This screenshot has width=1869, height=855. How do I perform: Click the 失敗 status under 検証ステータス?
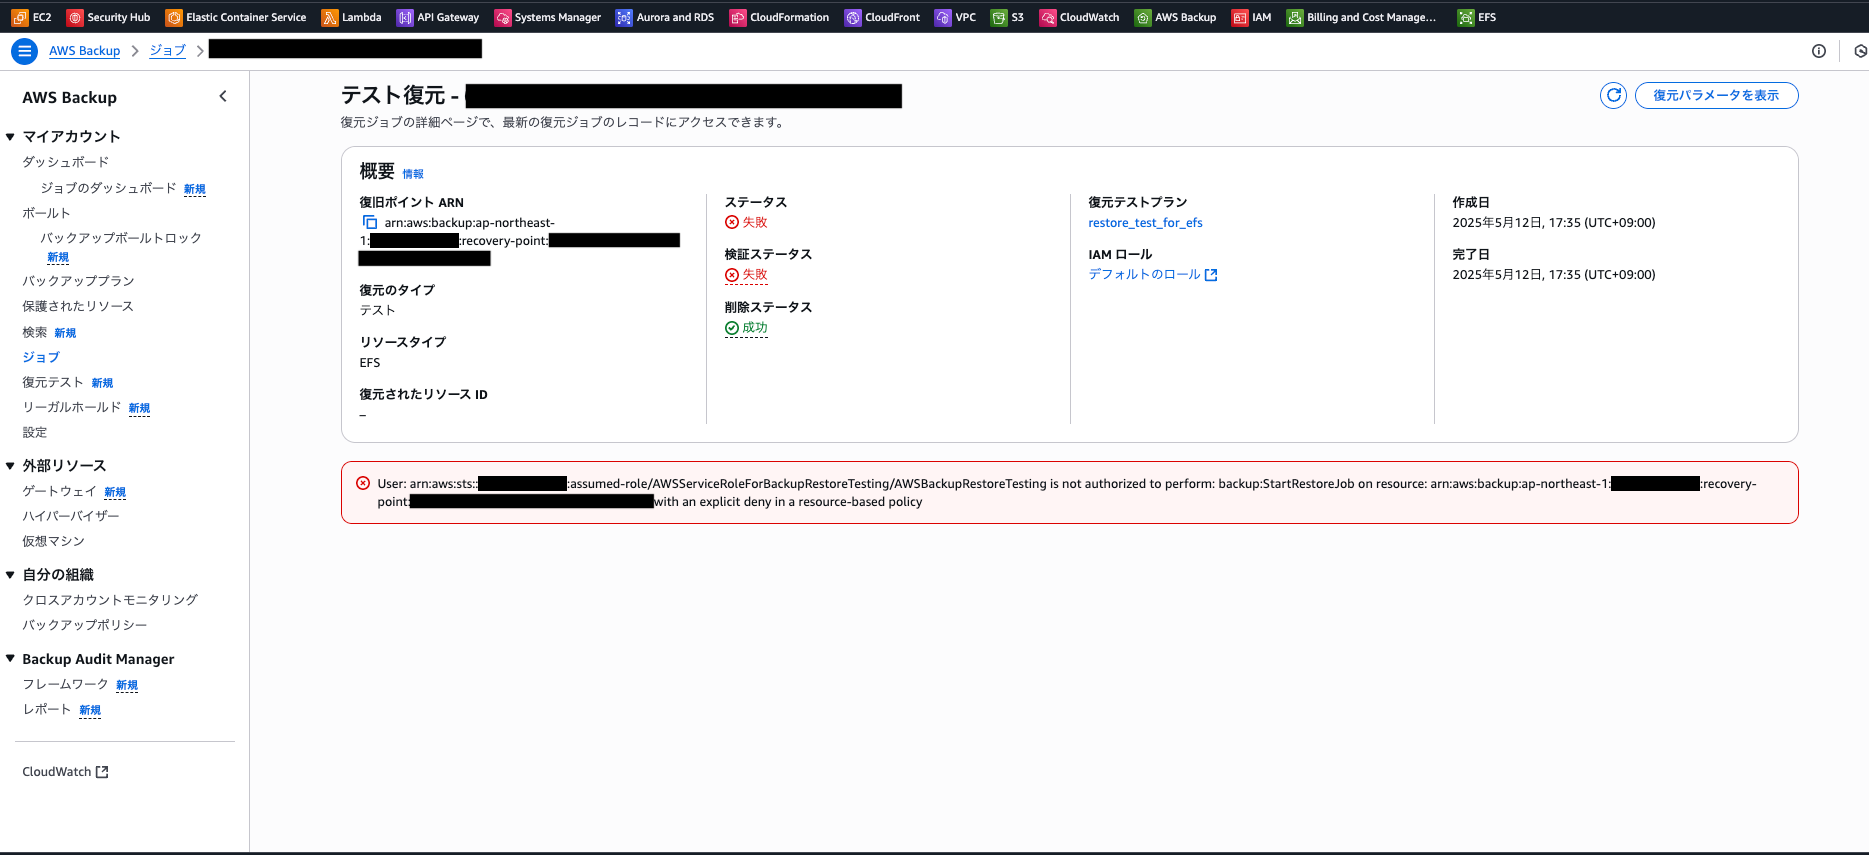pos(746,275)
